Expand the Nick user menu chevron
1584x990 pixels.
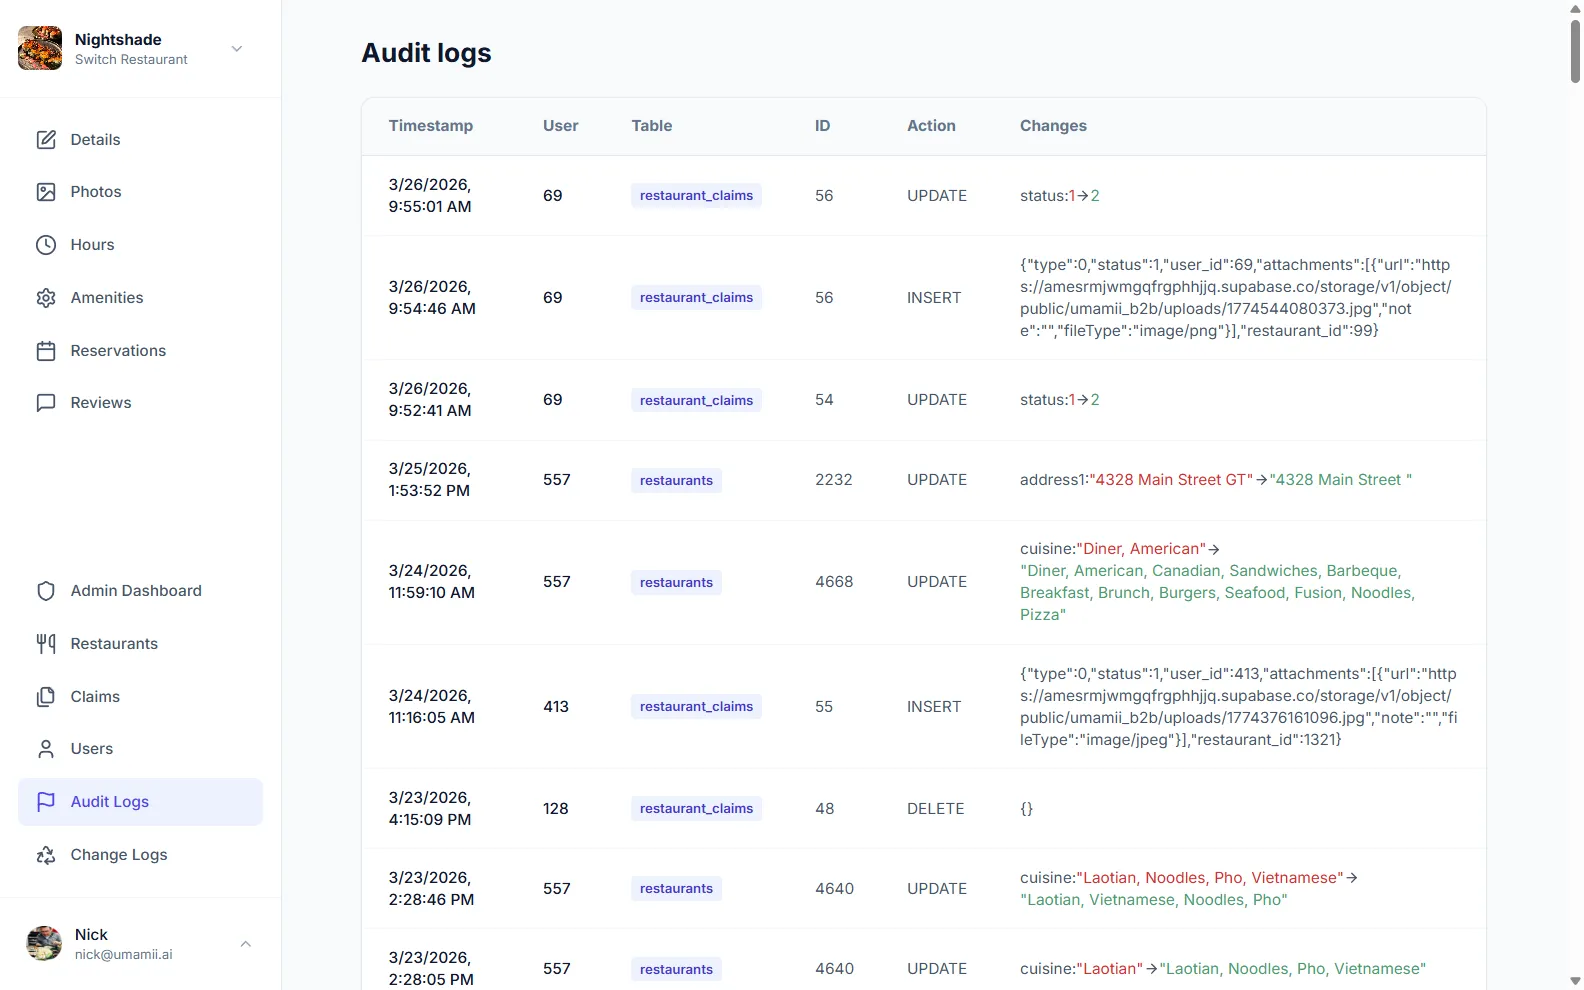246,943
